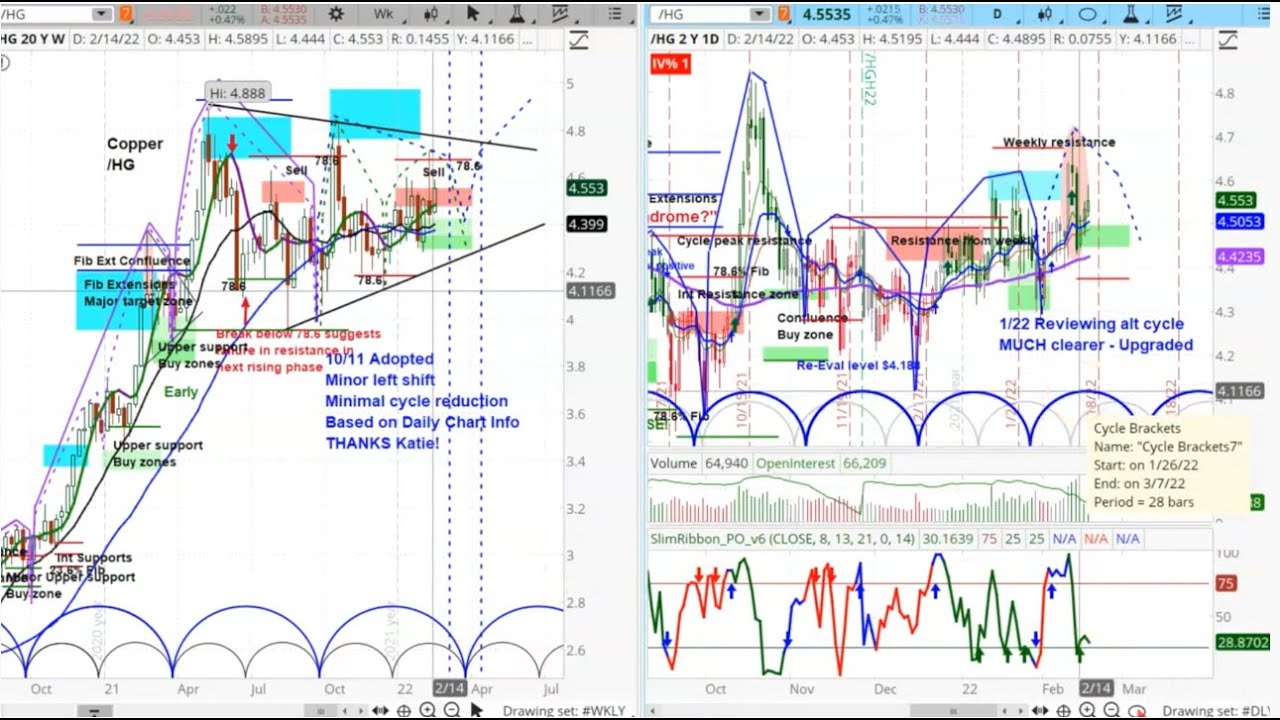Click right chart crosshair icon at bottom
Screen dimensions: 1280x720
click(x=1064, y=710)
